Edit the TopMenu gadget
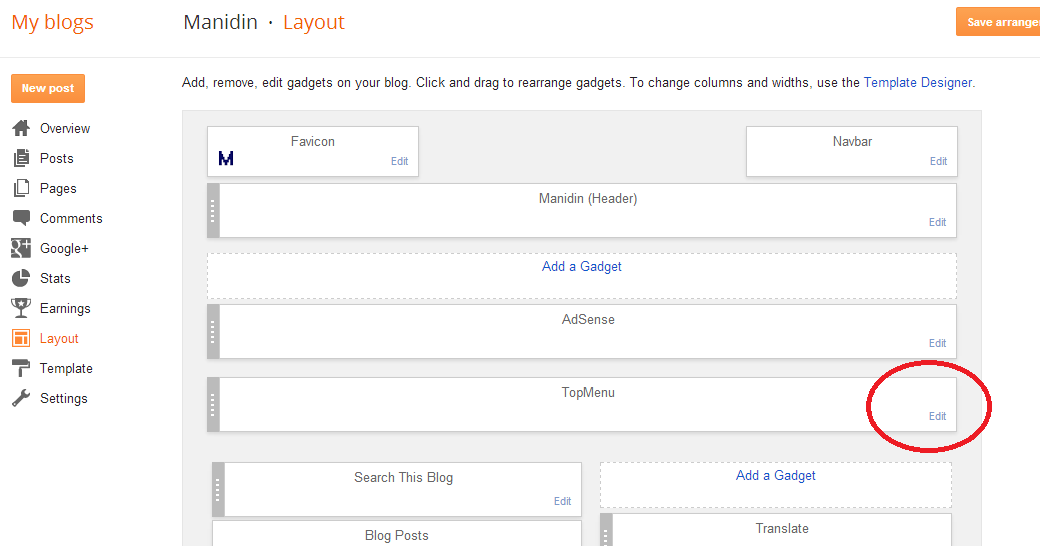 pyautogui.click(x=937, y=416)
